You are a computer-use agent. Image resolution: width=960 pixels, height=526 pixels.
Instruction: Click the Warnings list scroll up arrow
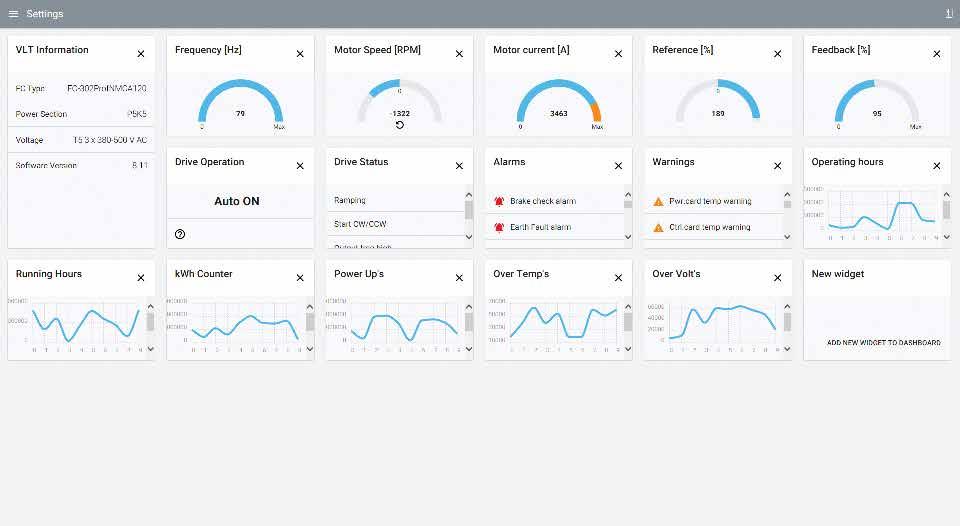click(787, 195)
